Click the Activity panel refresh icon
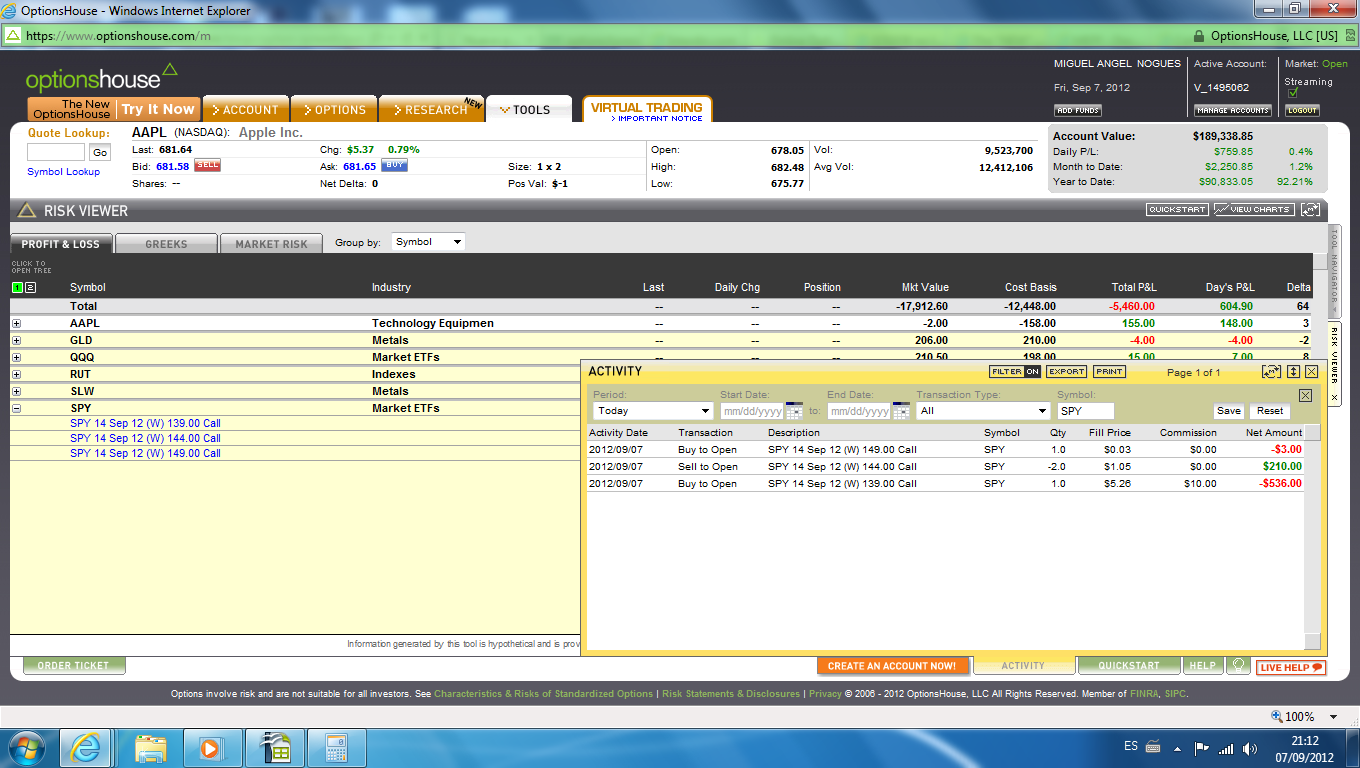 (1272, 372)
